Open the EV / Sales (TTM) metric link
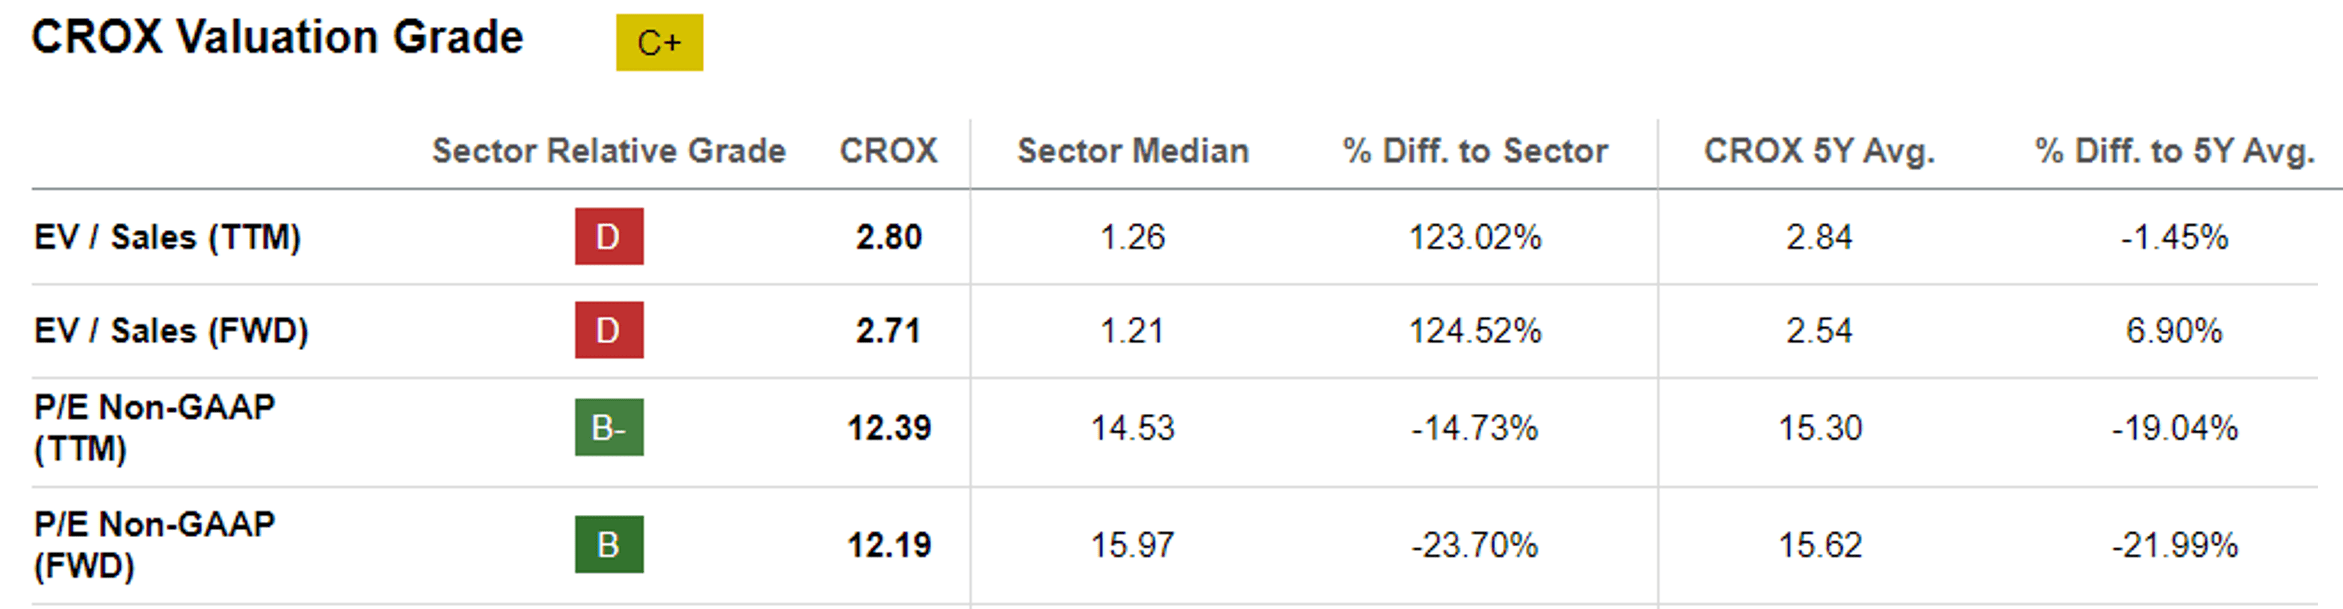This screenshot has height=609, width=2343. [x=167, y=237]
